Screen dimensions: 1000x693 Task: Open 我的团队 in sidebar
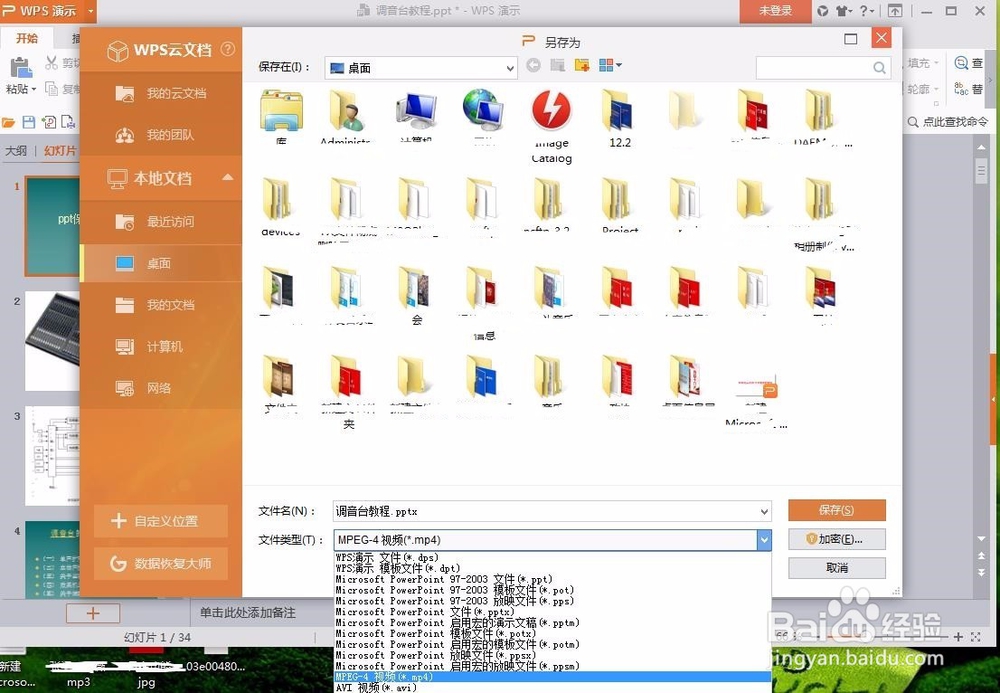[x=161, y=135]
